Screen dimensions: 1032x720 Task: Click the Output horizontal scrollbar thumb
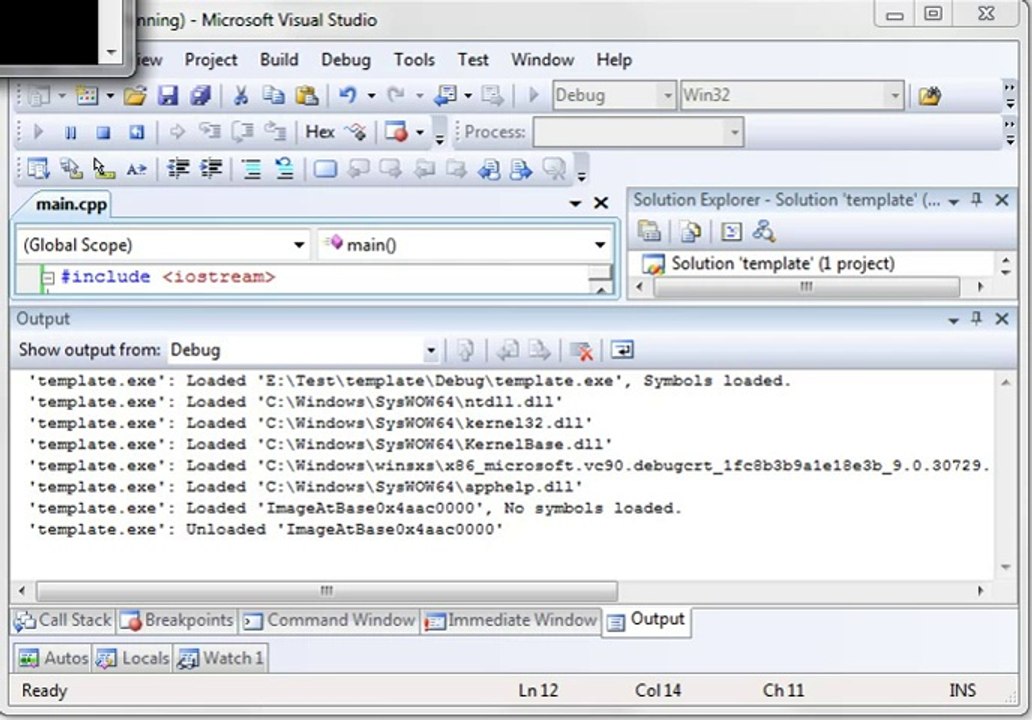pos(326,590)
